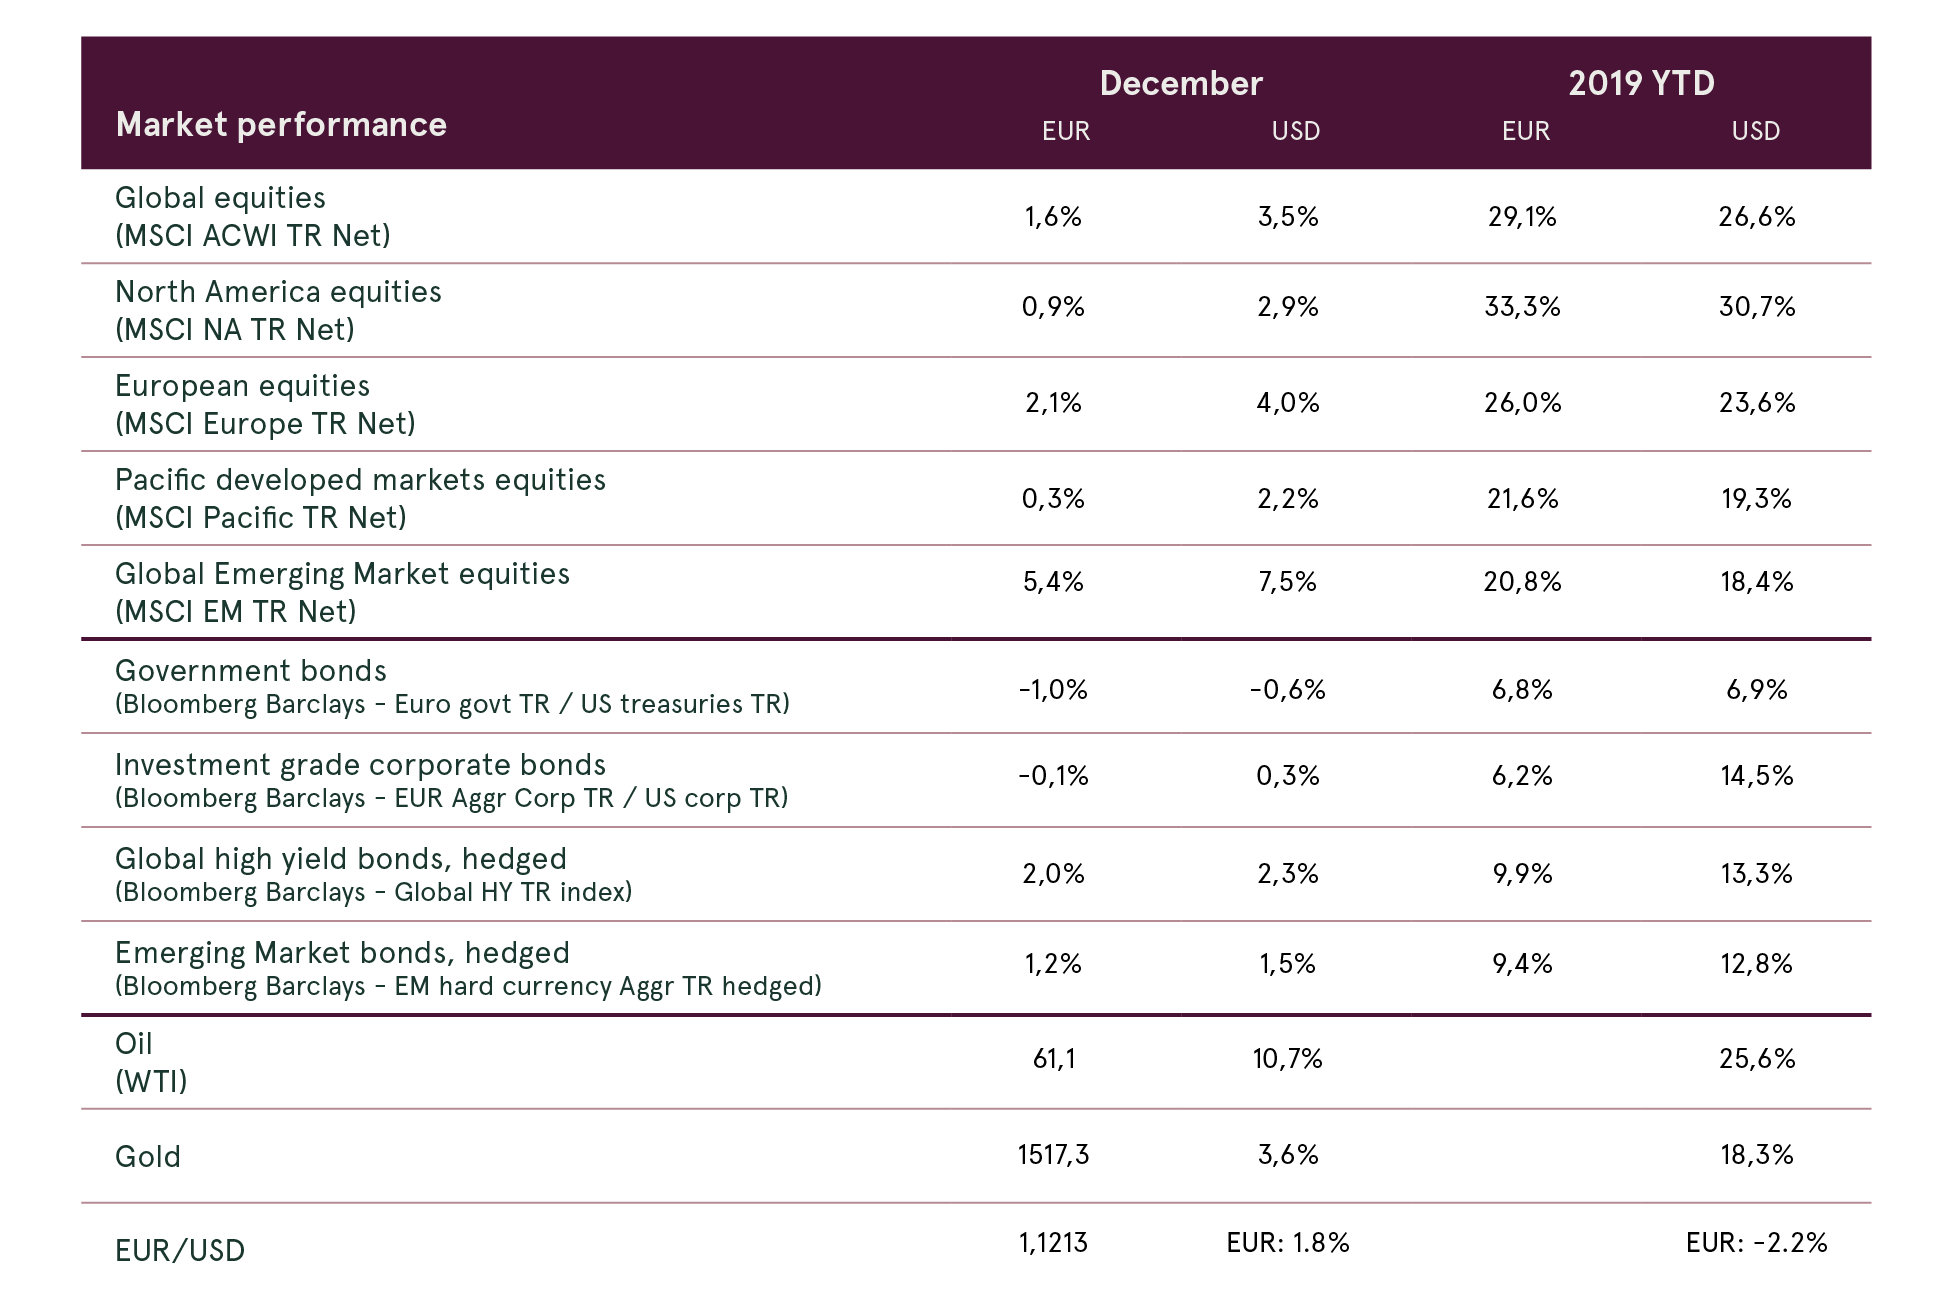Click 'Pacific developed markets equities' row label

point(360,481)
